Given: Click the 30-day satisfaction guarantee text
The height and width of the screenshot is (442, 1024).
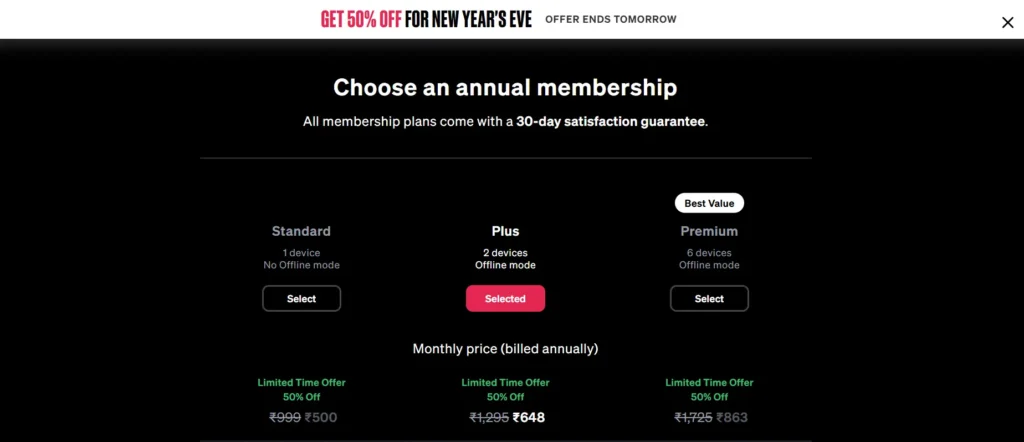Looking at the screenshot, I should pos(611,122).
